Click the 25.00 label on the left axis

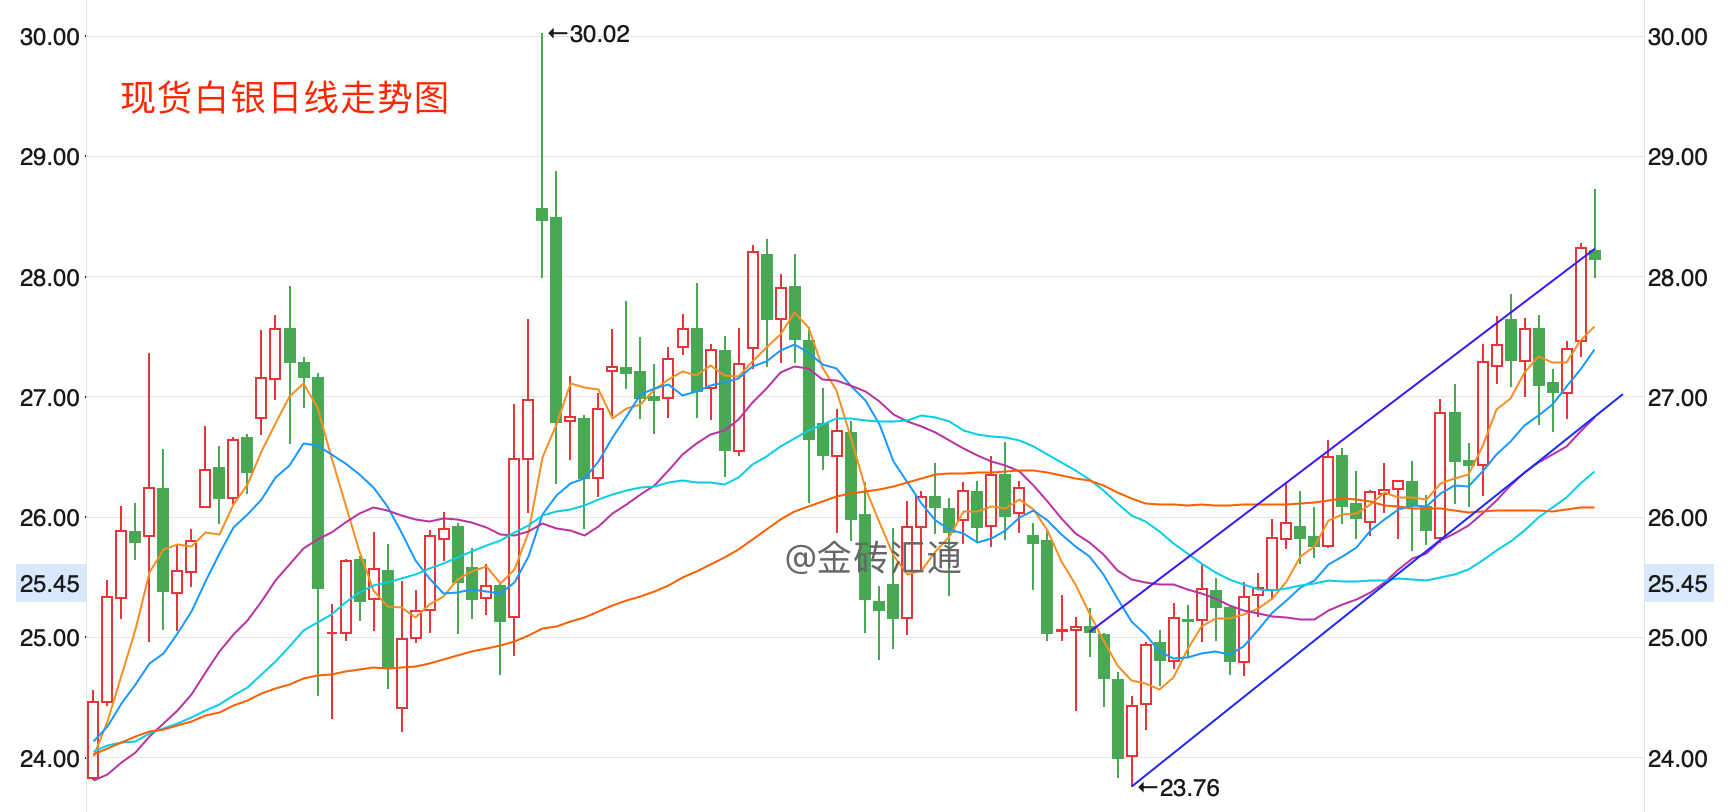click(50, 638)
